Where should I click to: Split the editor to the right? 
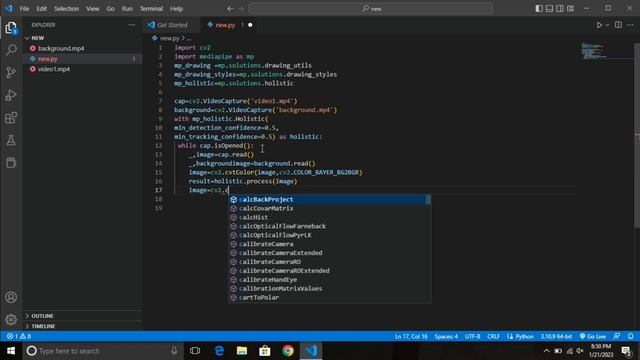coord(618,25)
